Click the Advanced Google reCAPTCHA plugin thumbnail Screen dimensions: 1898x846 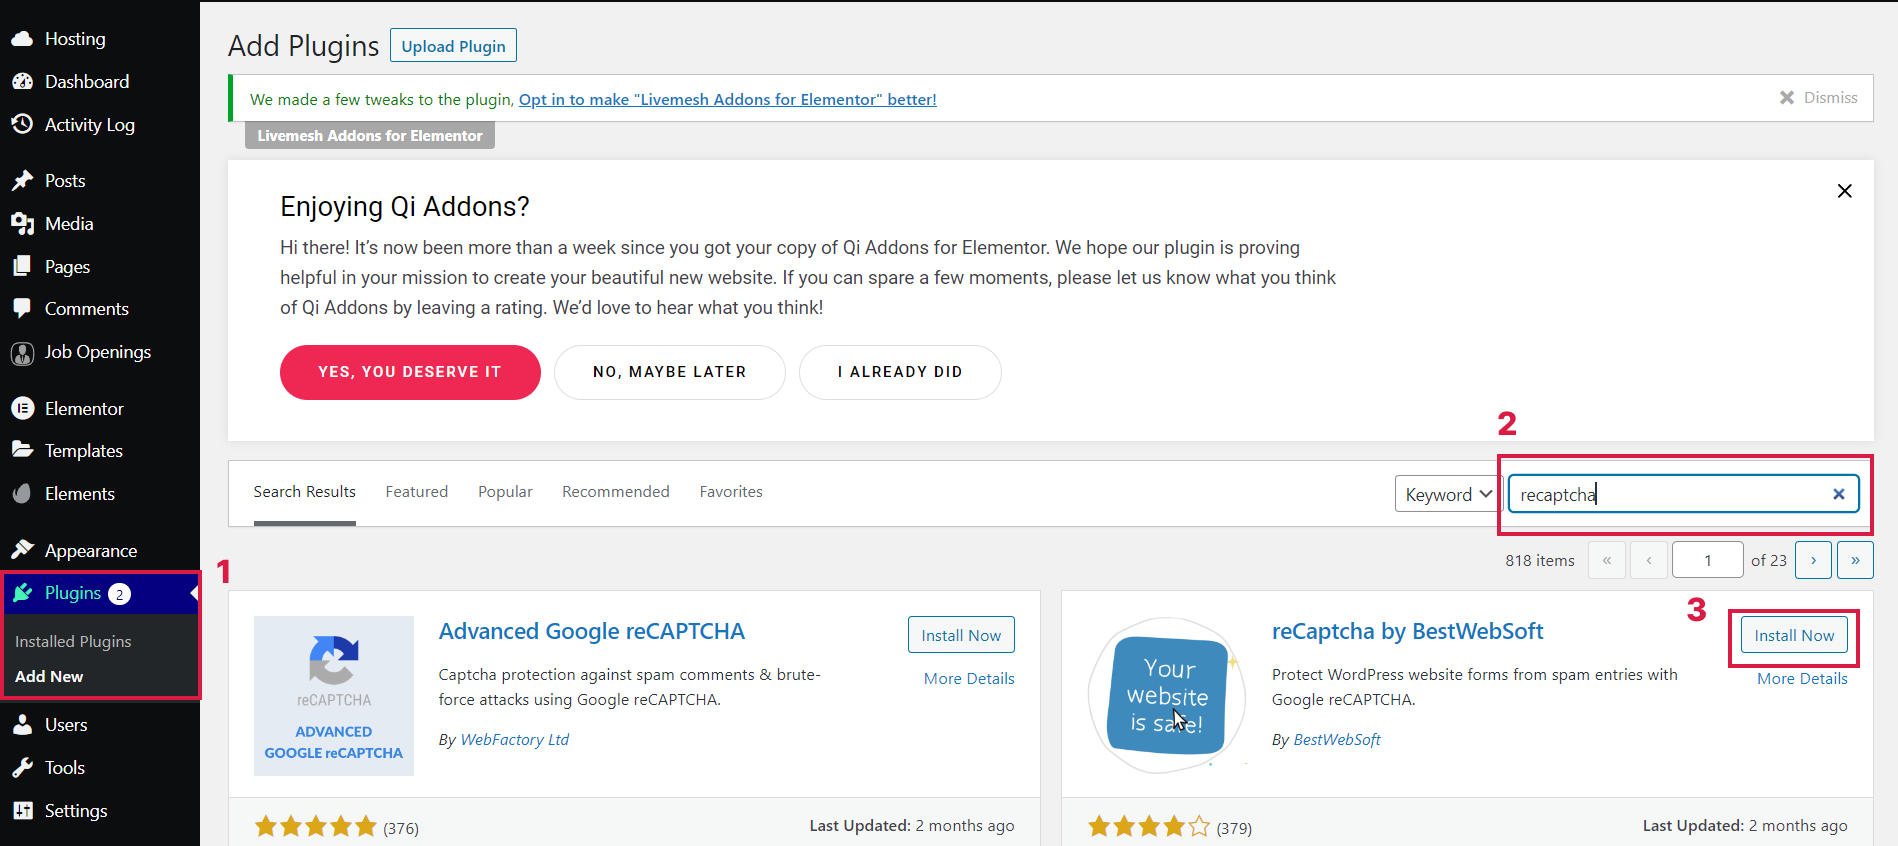click(x=334, y=696)
